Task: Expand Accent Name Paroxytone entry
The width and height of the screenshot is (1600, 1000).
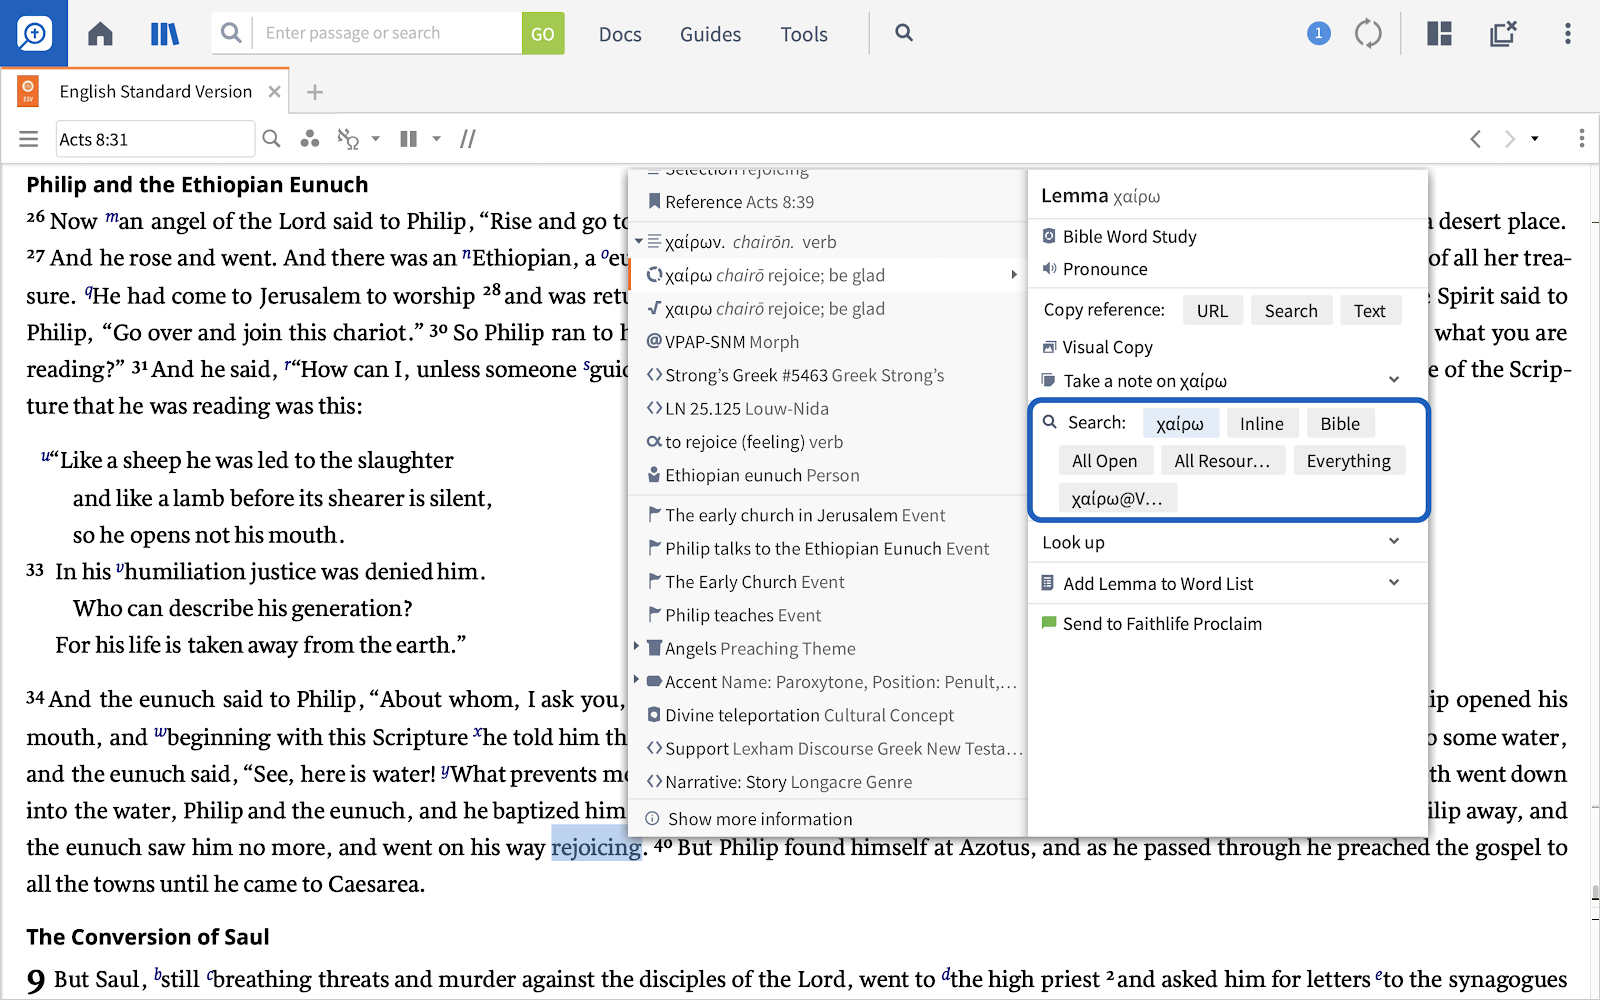Action: point(637,680)
